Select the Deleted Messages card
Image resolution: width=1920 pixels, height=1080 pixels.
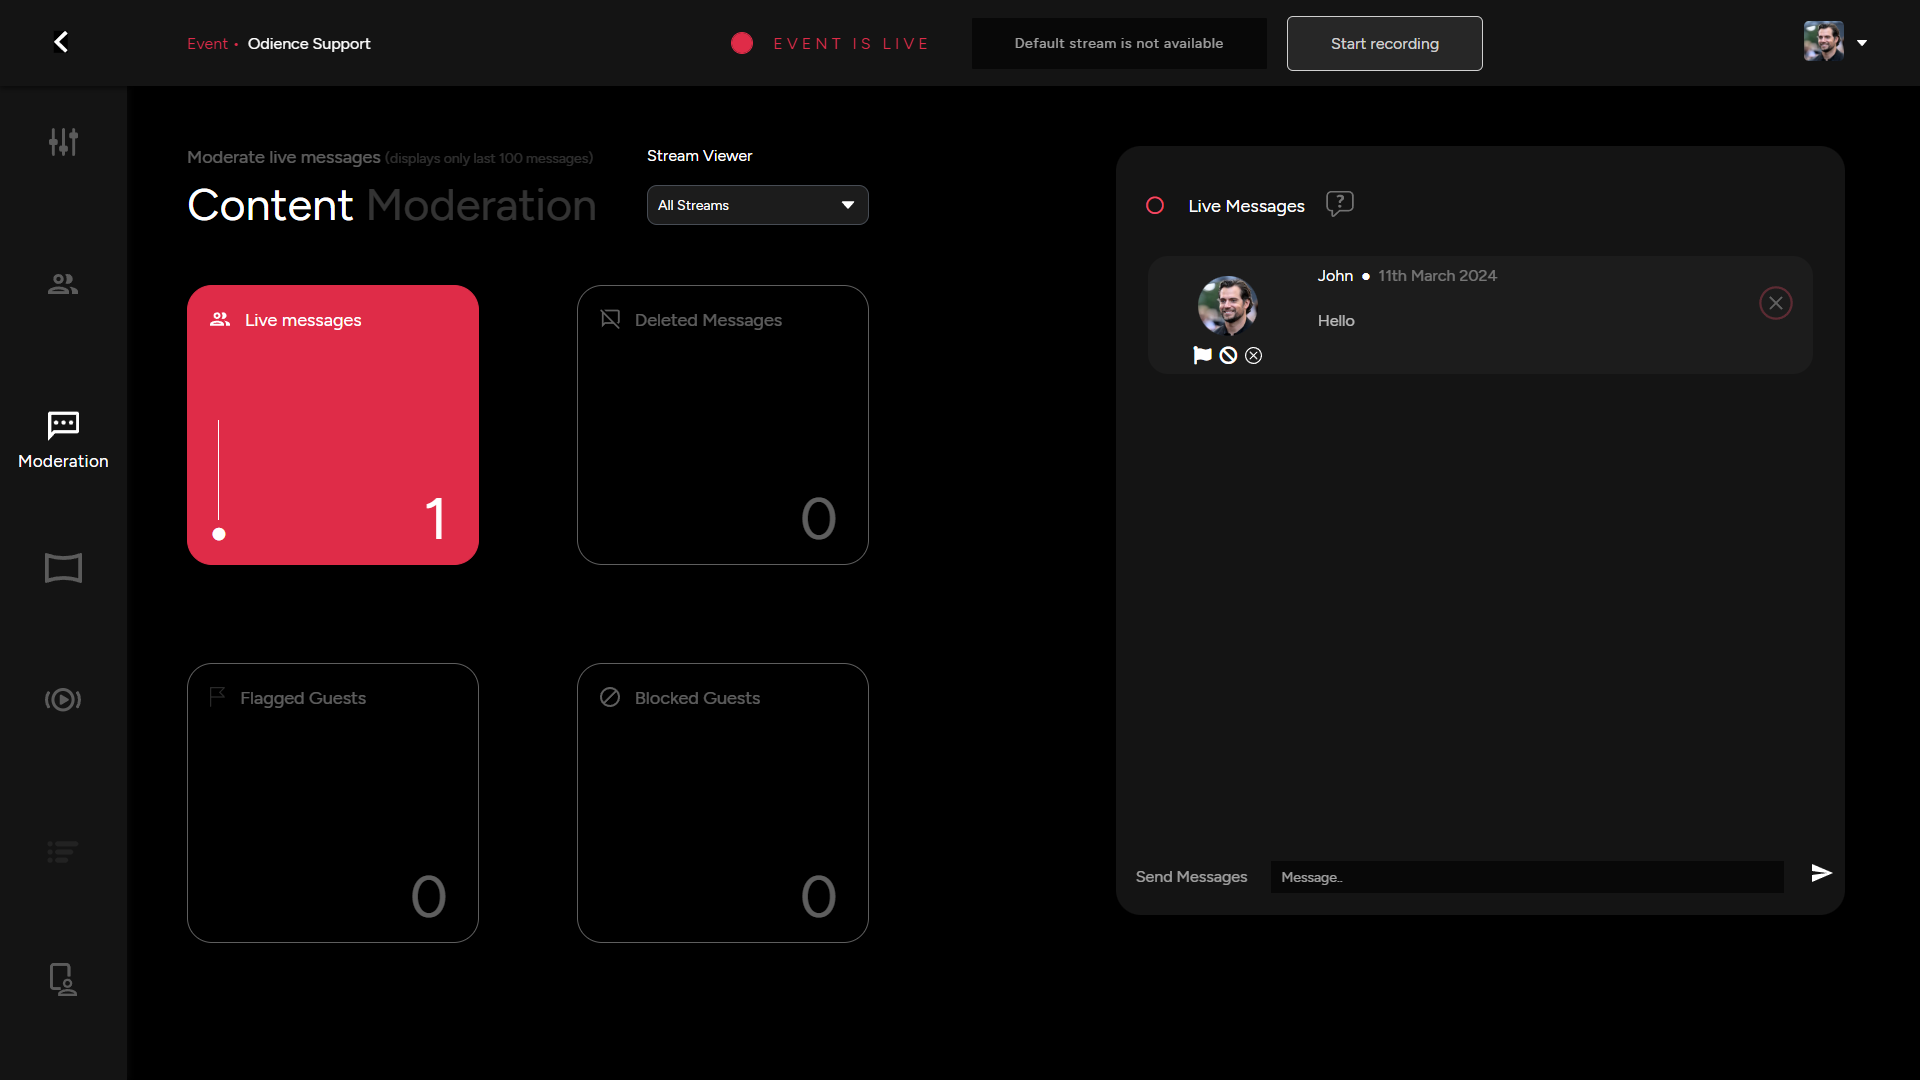[x=722, y=425]
